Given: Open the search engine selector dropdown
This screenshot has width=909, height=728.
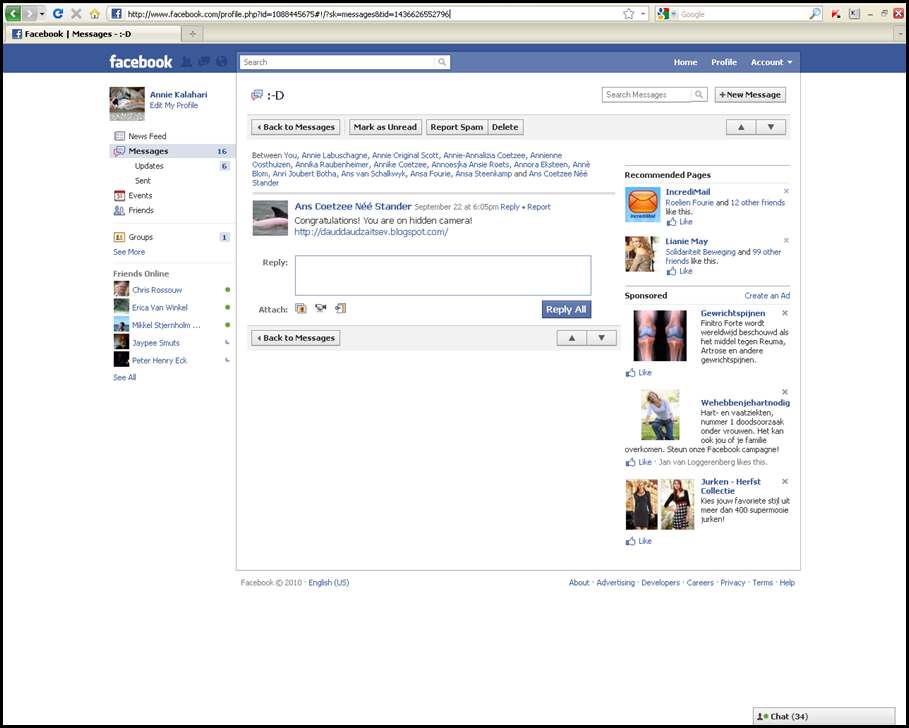Looking at the screenshot, I should [x=667, y=14].
